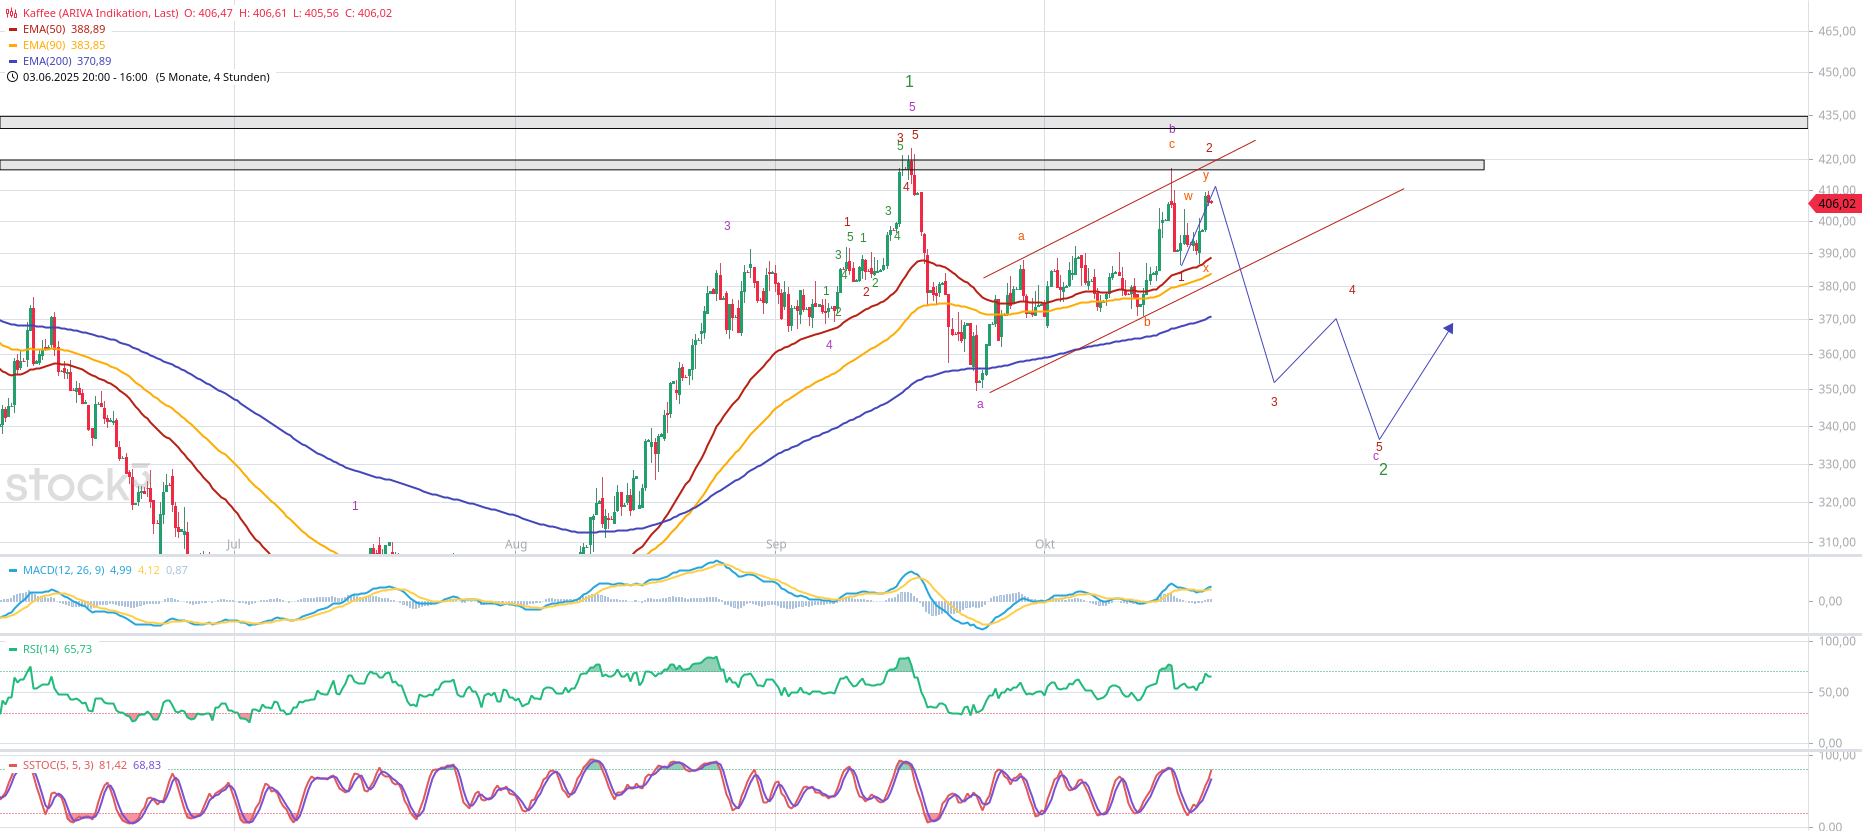
Task: Click the Okt month label on time axis
Action: (1045, 544)
